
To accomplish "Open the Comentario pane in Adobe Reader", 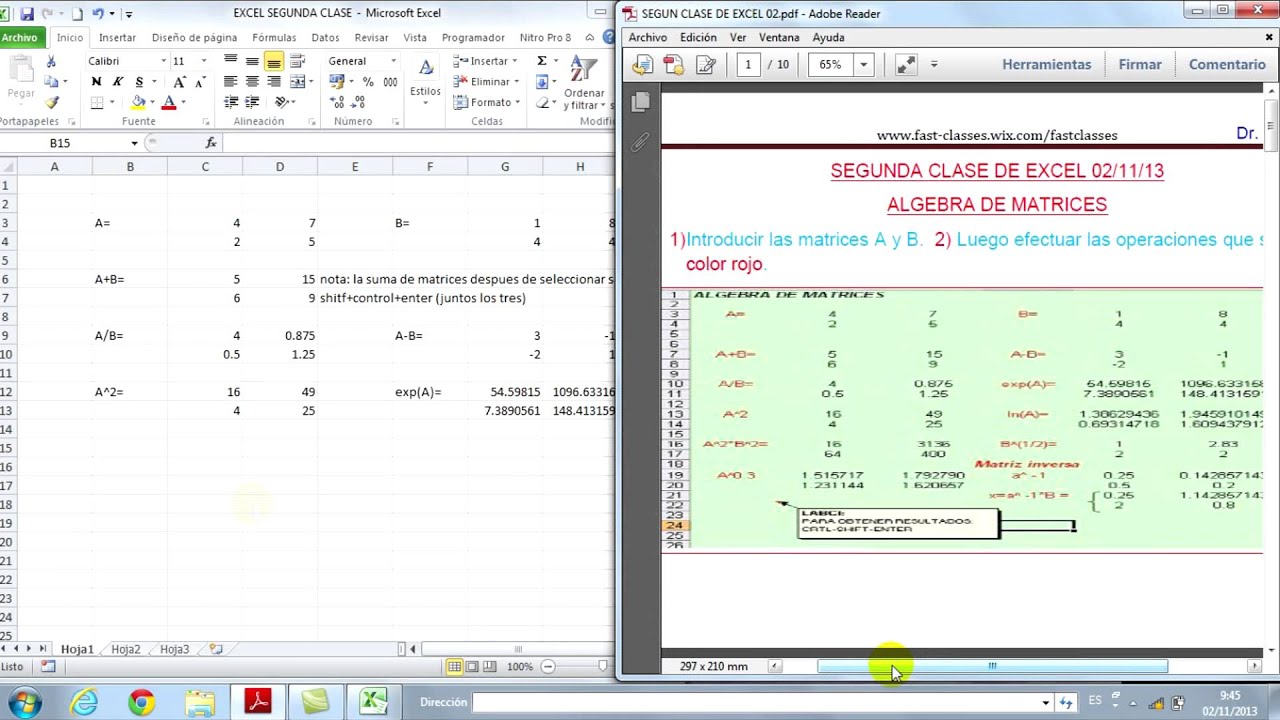I will point(1227,65).
